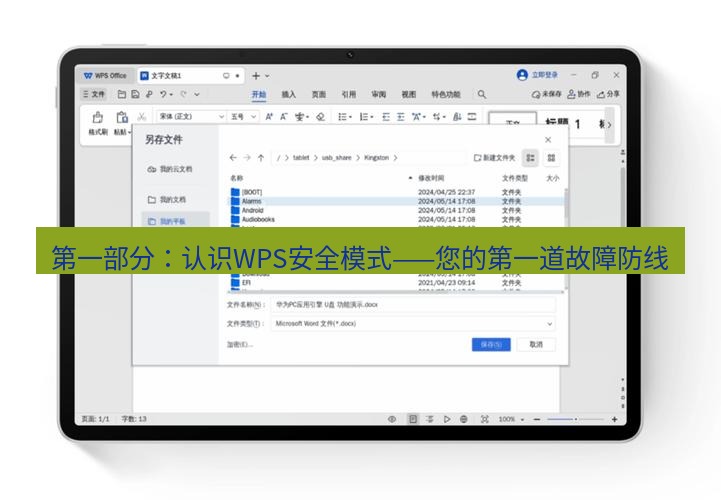The width and height of the screenshot is (721, 500).
Task: Click the zoom slider in status bar
Action: point(575,419)
